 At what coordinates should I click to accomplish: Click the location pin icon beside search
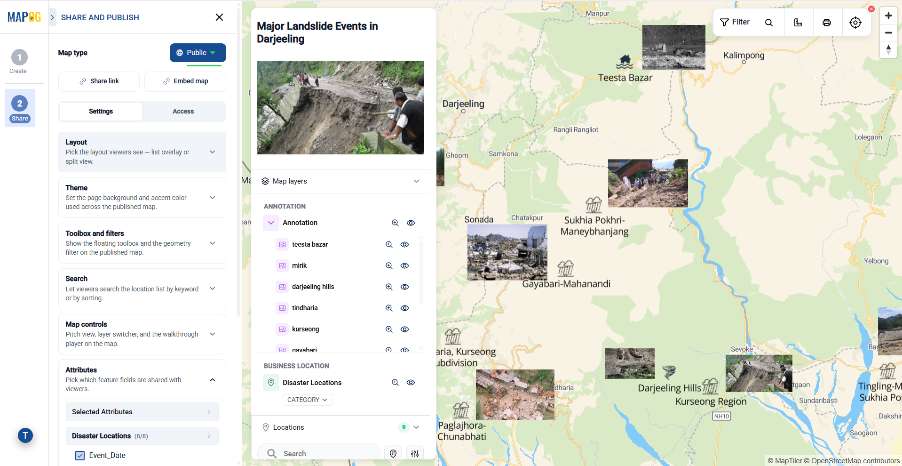tap(393, 453)
